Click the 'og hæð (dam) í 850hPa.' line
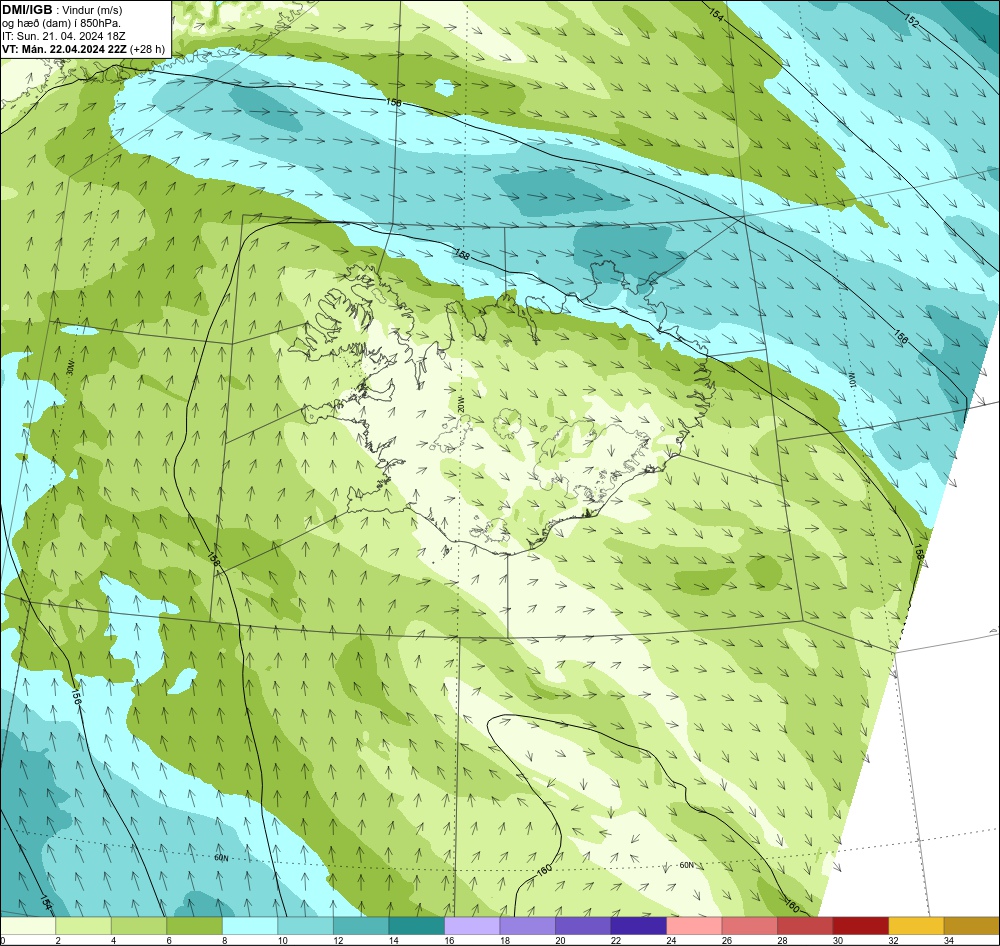Image resolution: width=1000 pixels, height=946 pixels. [62, 23]
